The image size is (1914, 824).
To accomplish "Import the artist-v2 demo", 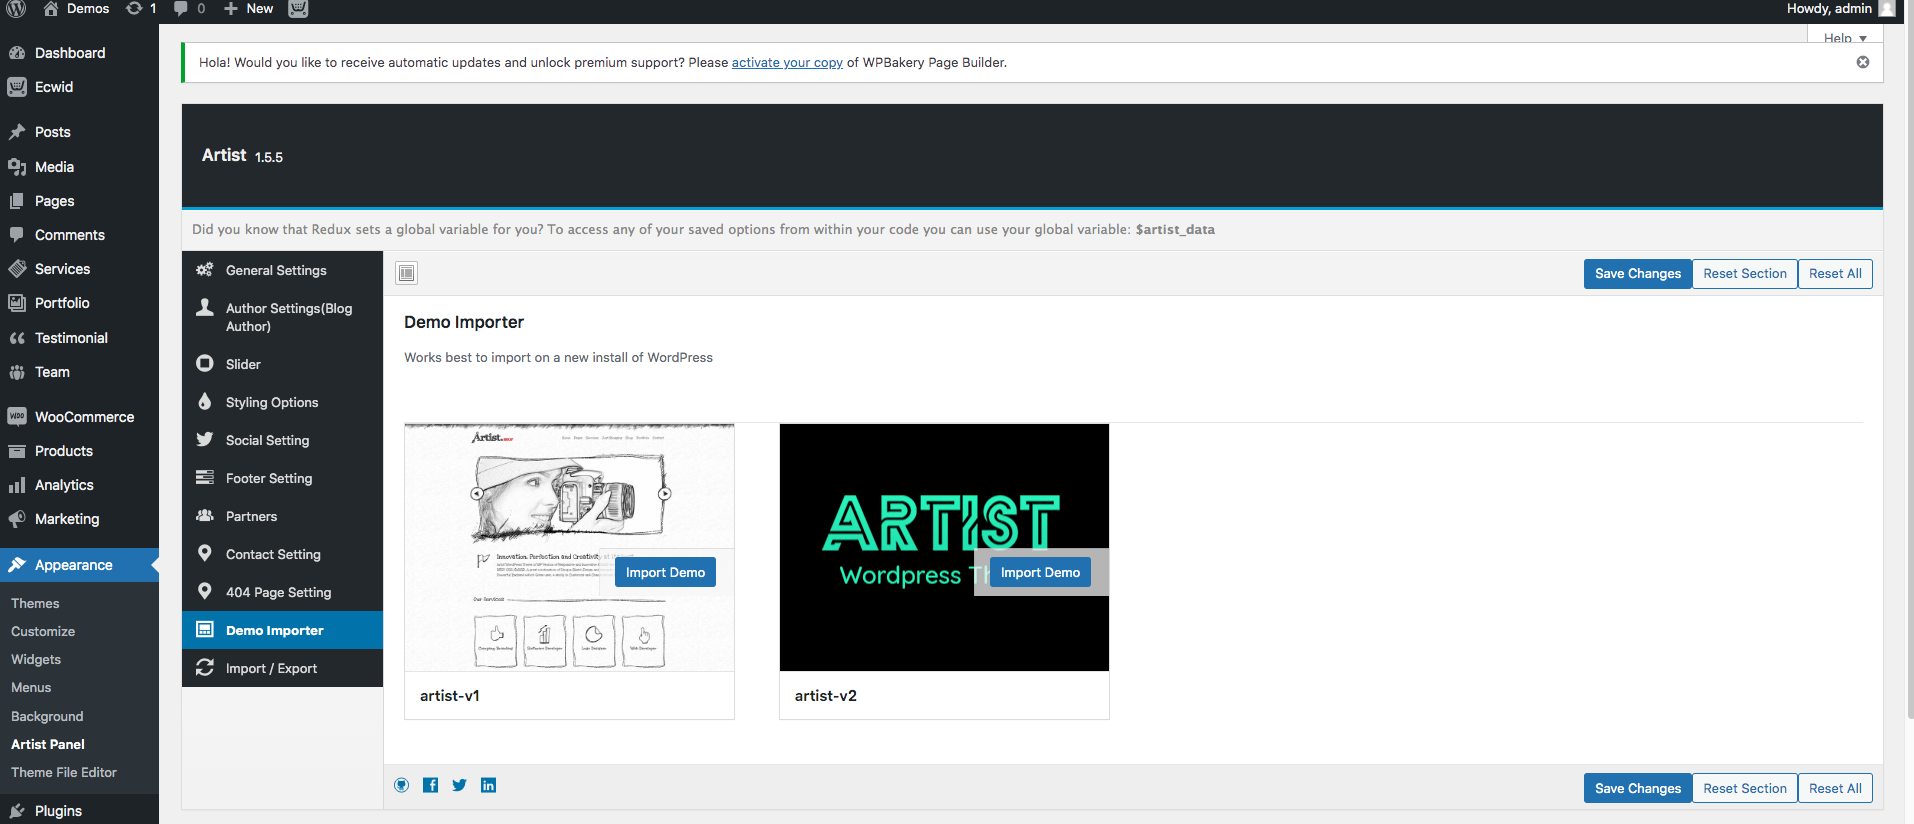I will tap(1040, 572).
